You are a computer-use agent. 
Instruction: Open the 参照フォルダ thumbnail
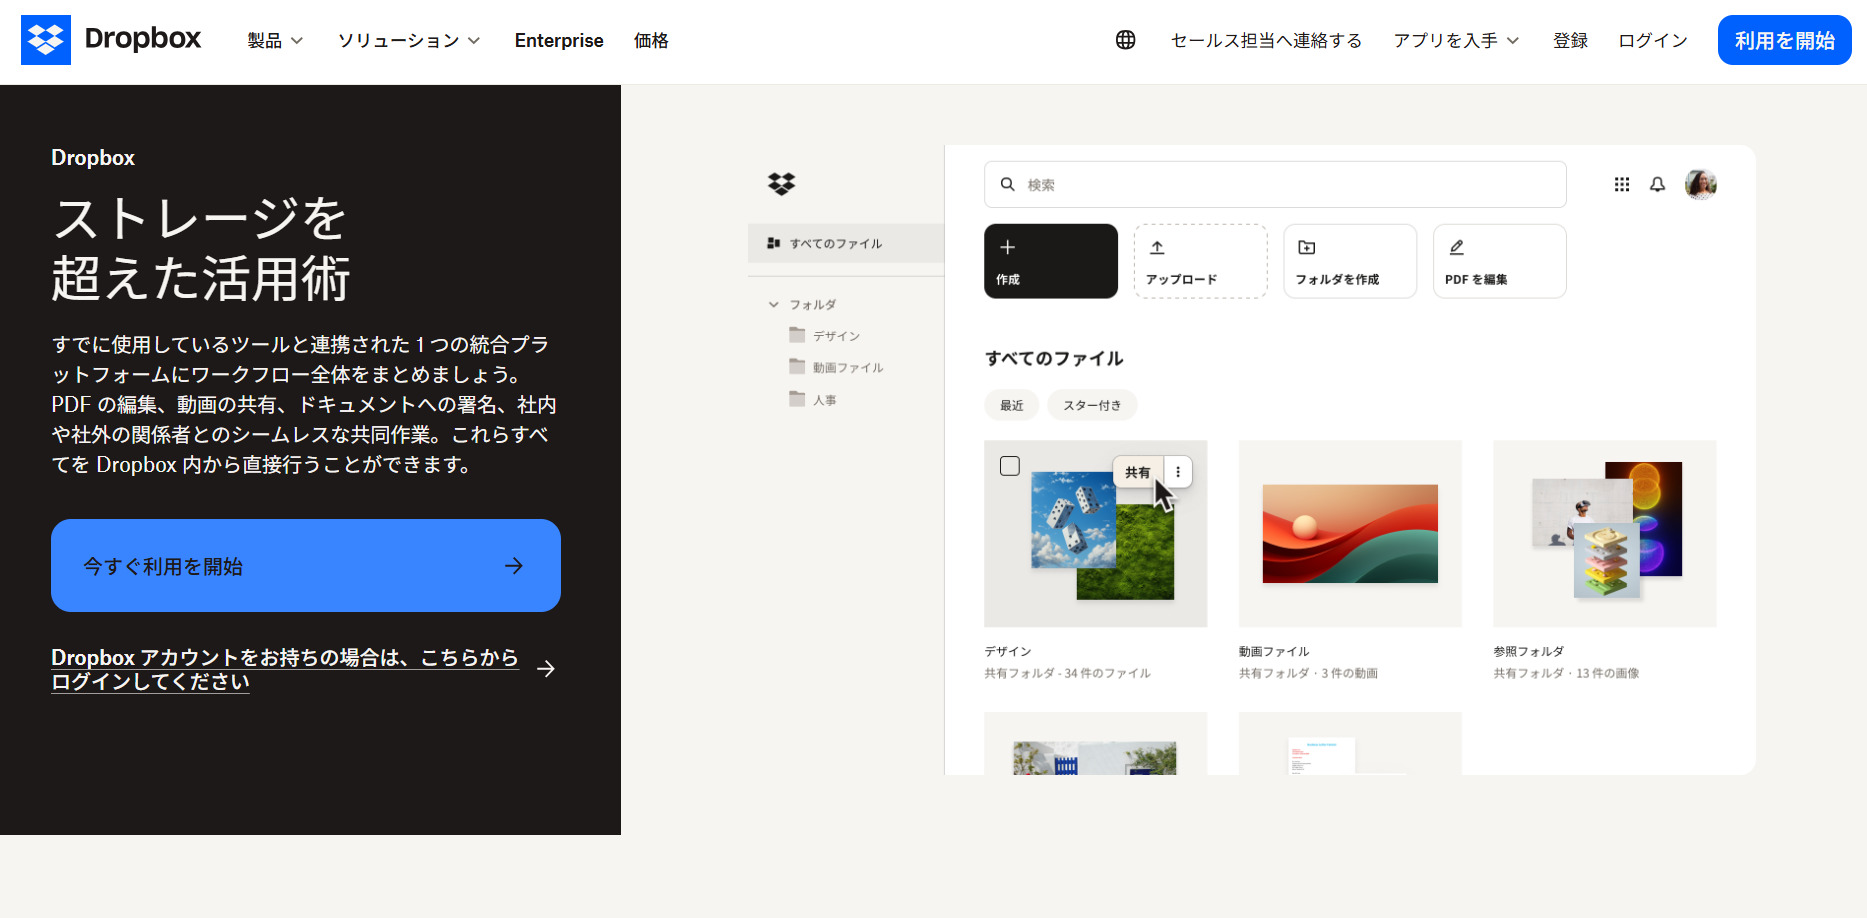pyautogui.click(x=1605, y=534)
